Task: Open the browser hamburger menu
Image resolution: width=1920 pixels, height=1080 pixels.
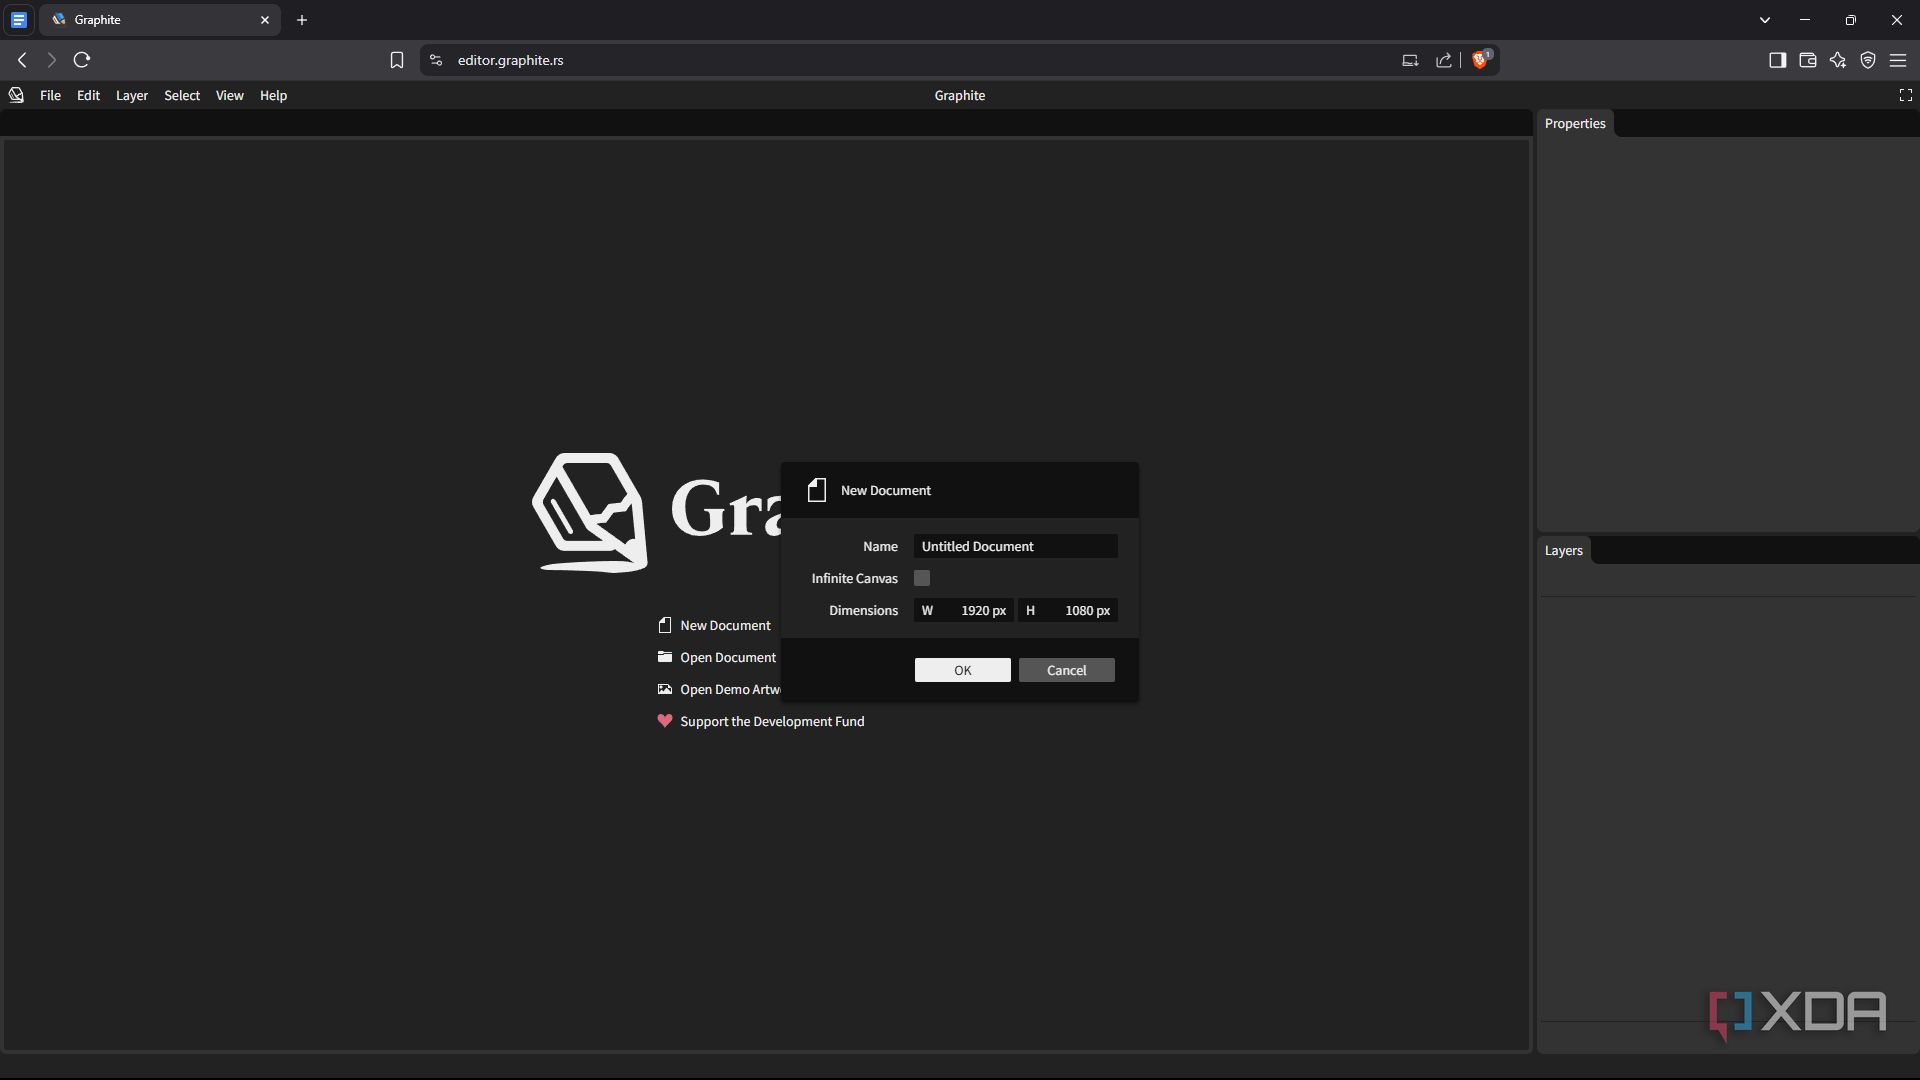Action: [x=1897, y=60]
